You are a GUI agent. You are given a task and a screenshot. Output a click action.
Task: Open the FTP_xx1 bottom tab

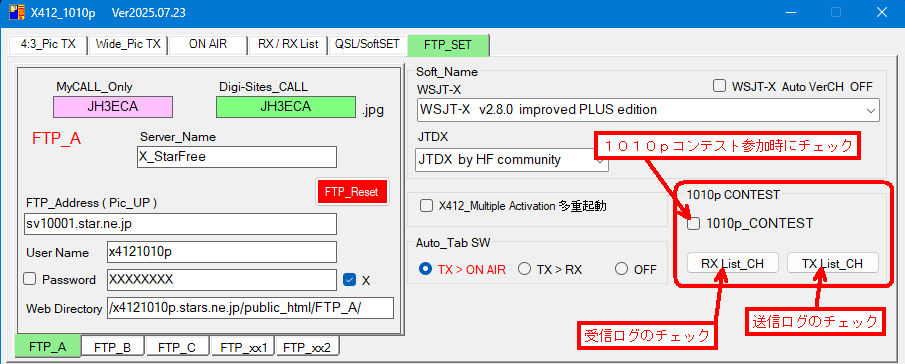click(242, 347)
